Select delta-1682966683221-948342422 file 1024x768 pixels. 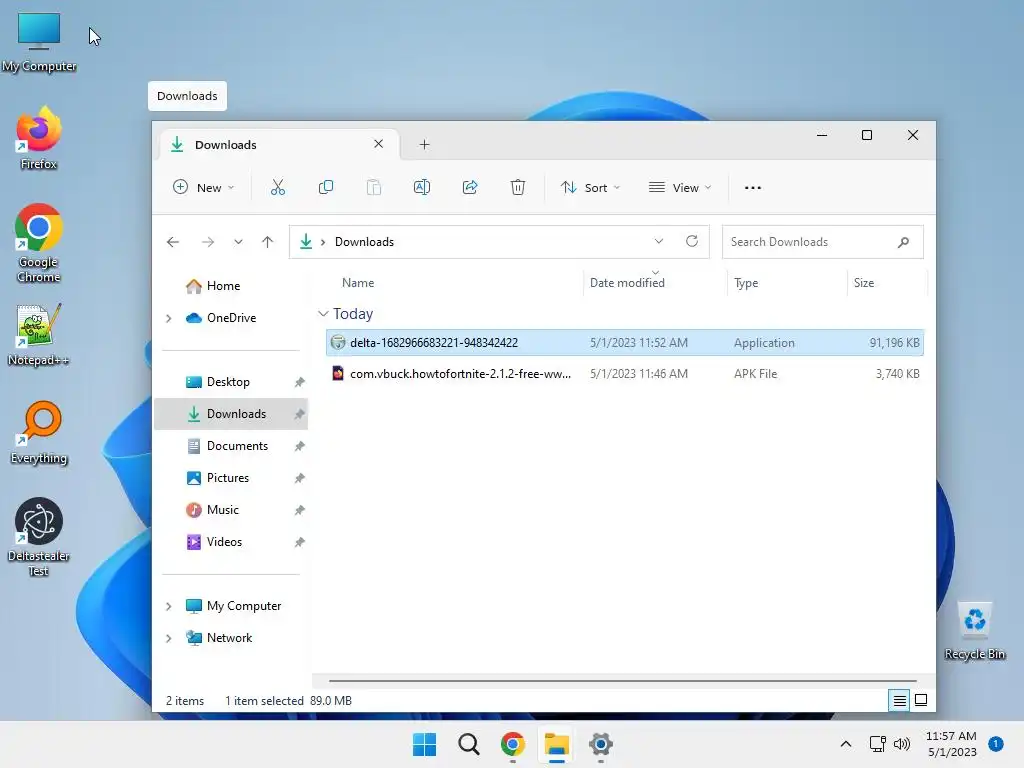click(x=625, y=343)
